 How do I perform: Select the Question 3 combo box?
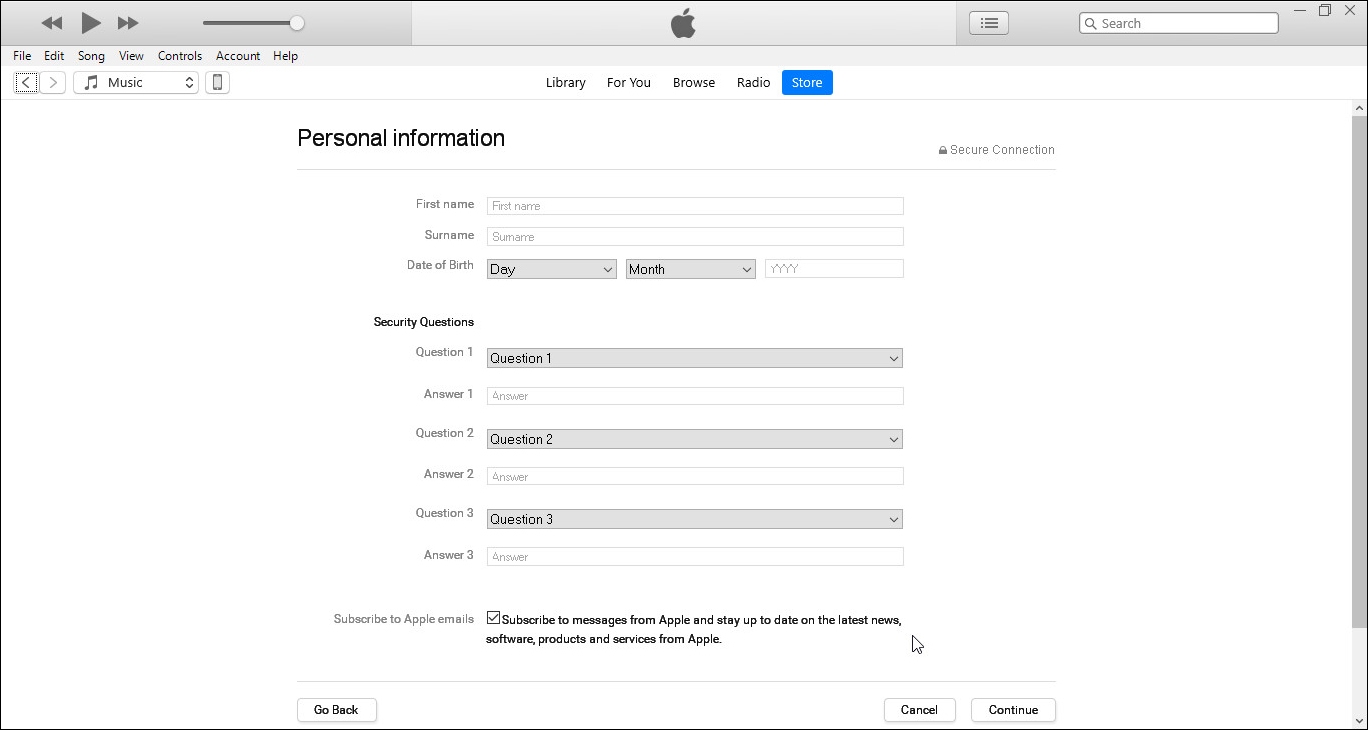tap(694, 519)
